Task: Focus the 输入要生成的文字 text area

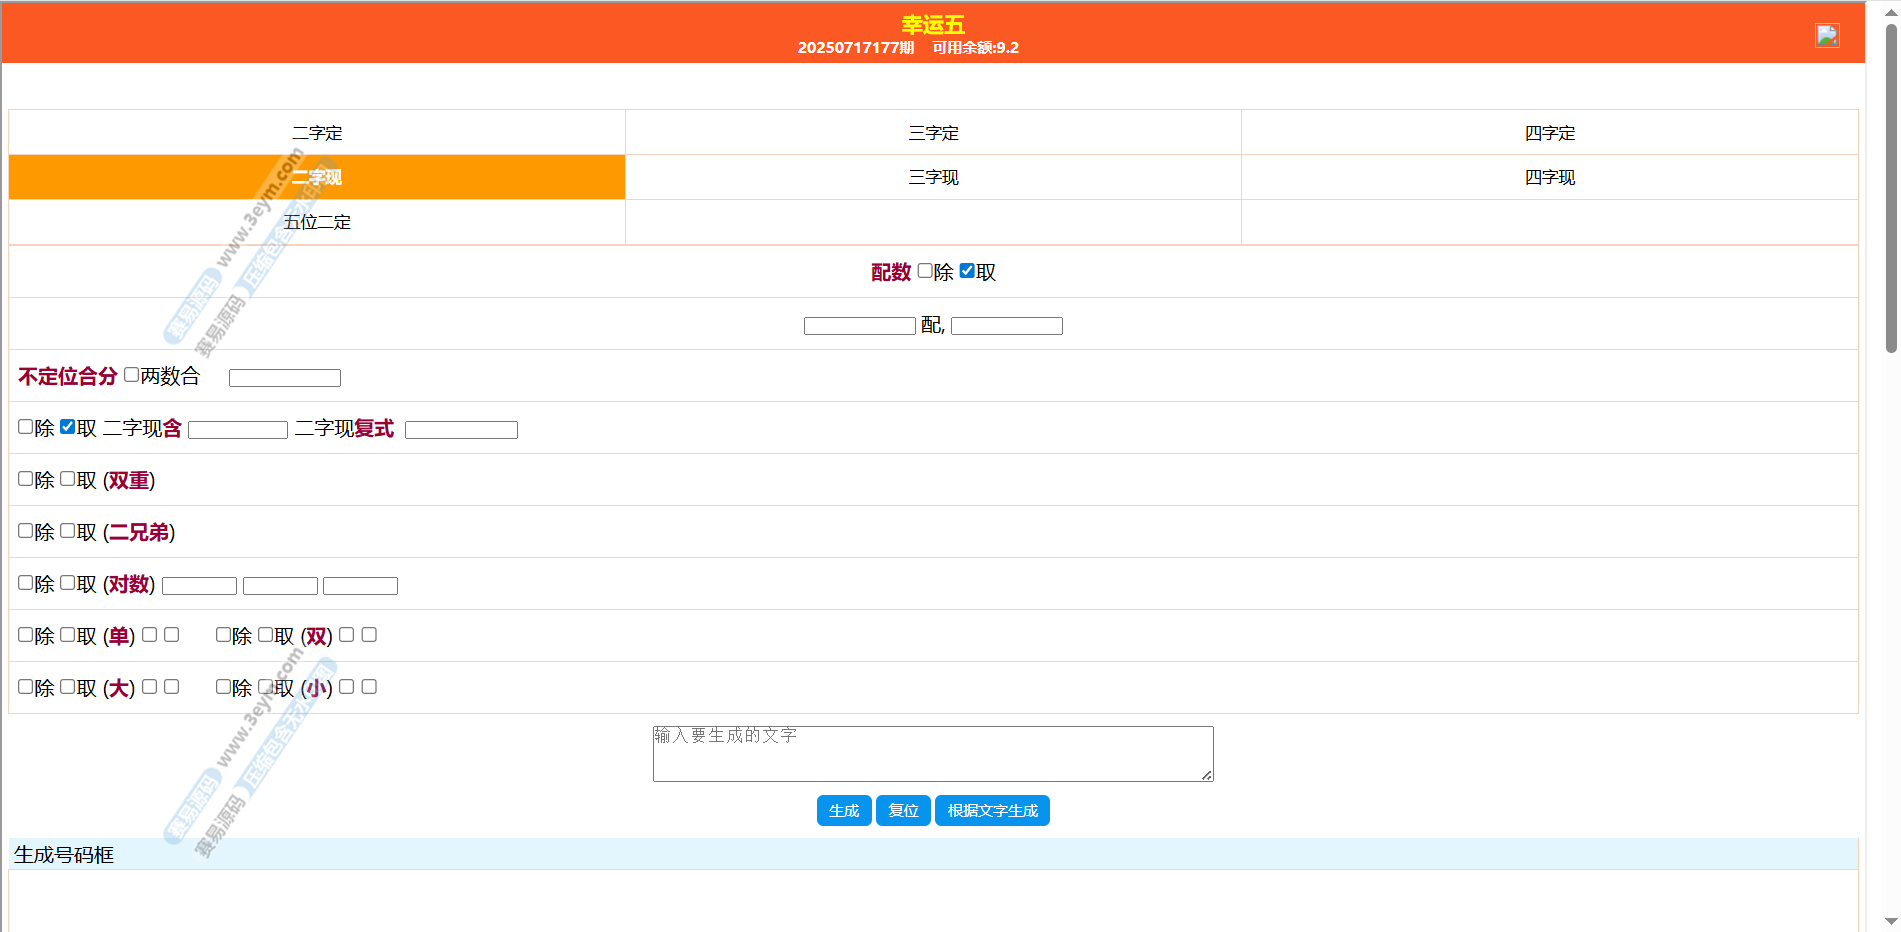Action: click(932, 754)
